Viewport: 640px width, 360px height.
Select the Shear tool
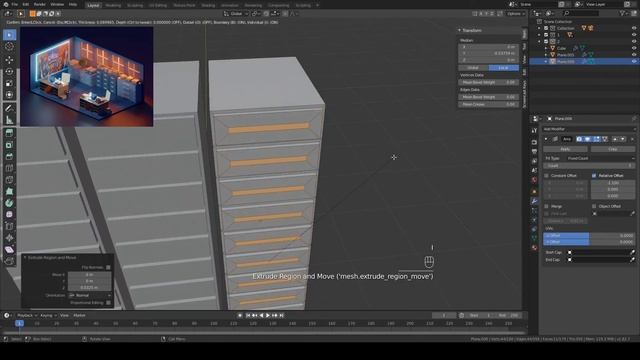pyautogui.click(x=9, y=249)
